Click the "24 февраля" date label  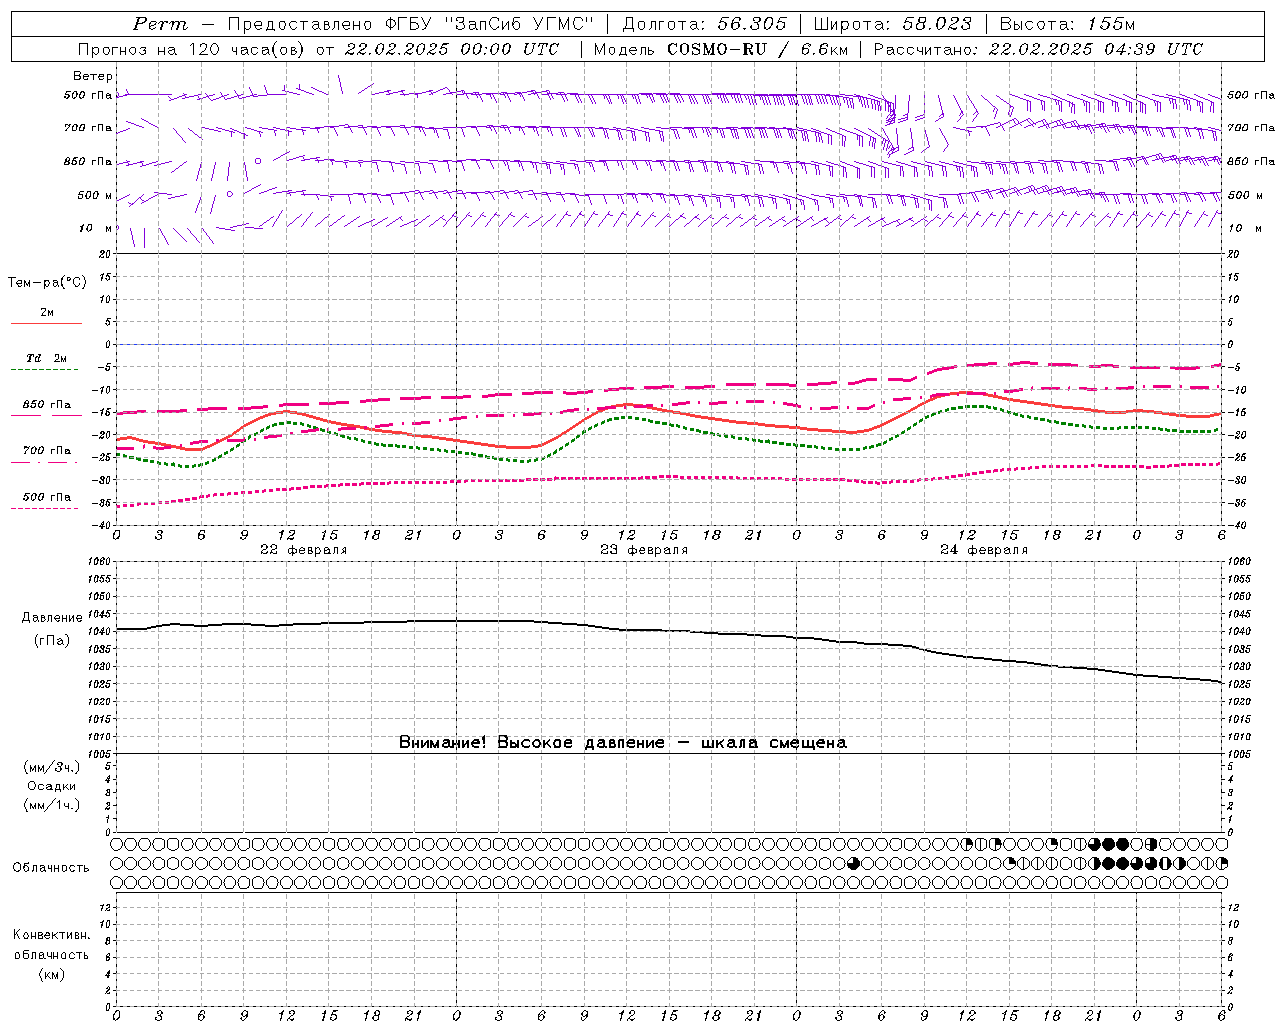984,550
